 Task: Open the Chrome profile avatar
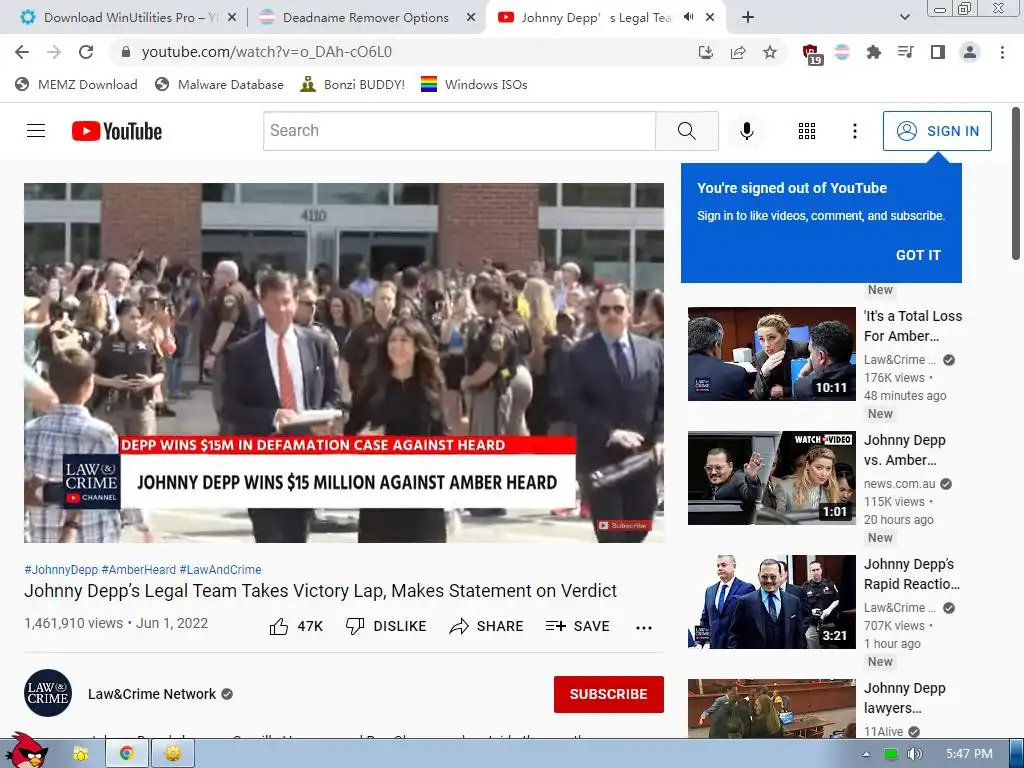970,52
